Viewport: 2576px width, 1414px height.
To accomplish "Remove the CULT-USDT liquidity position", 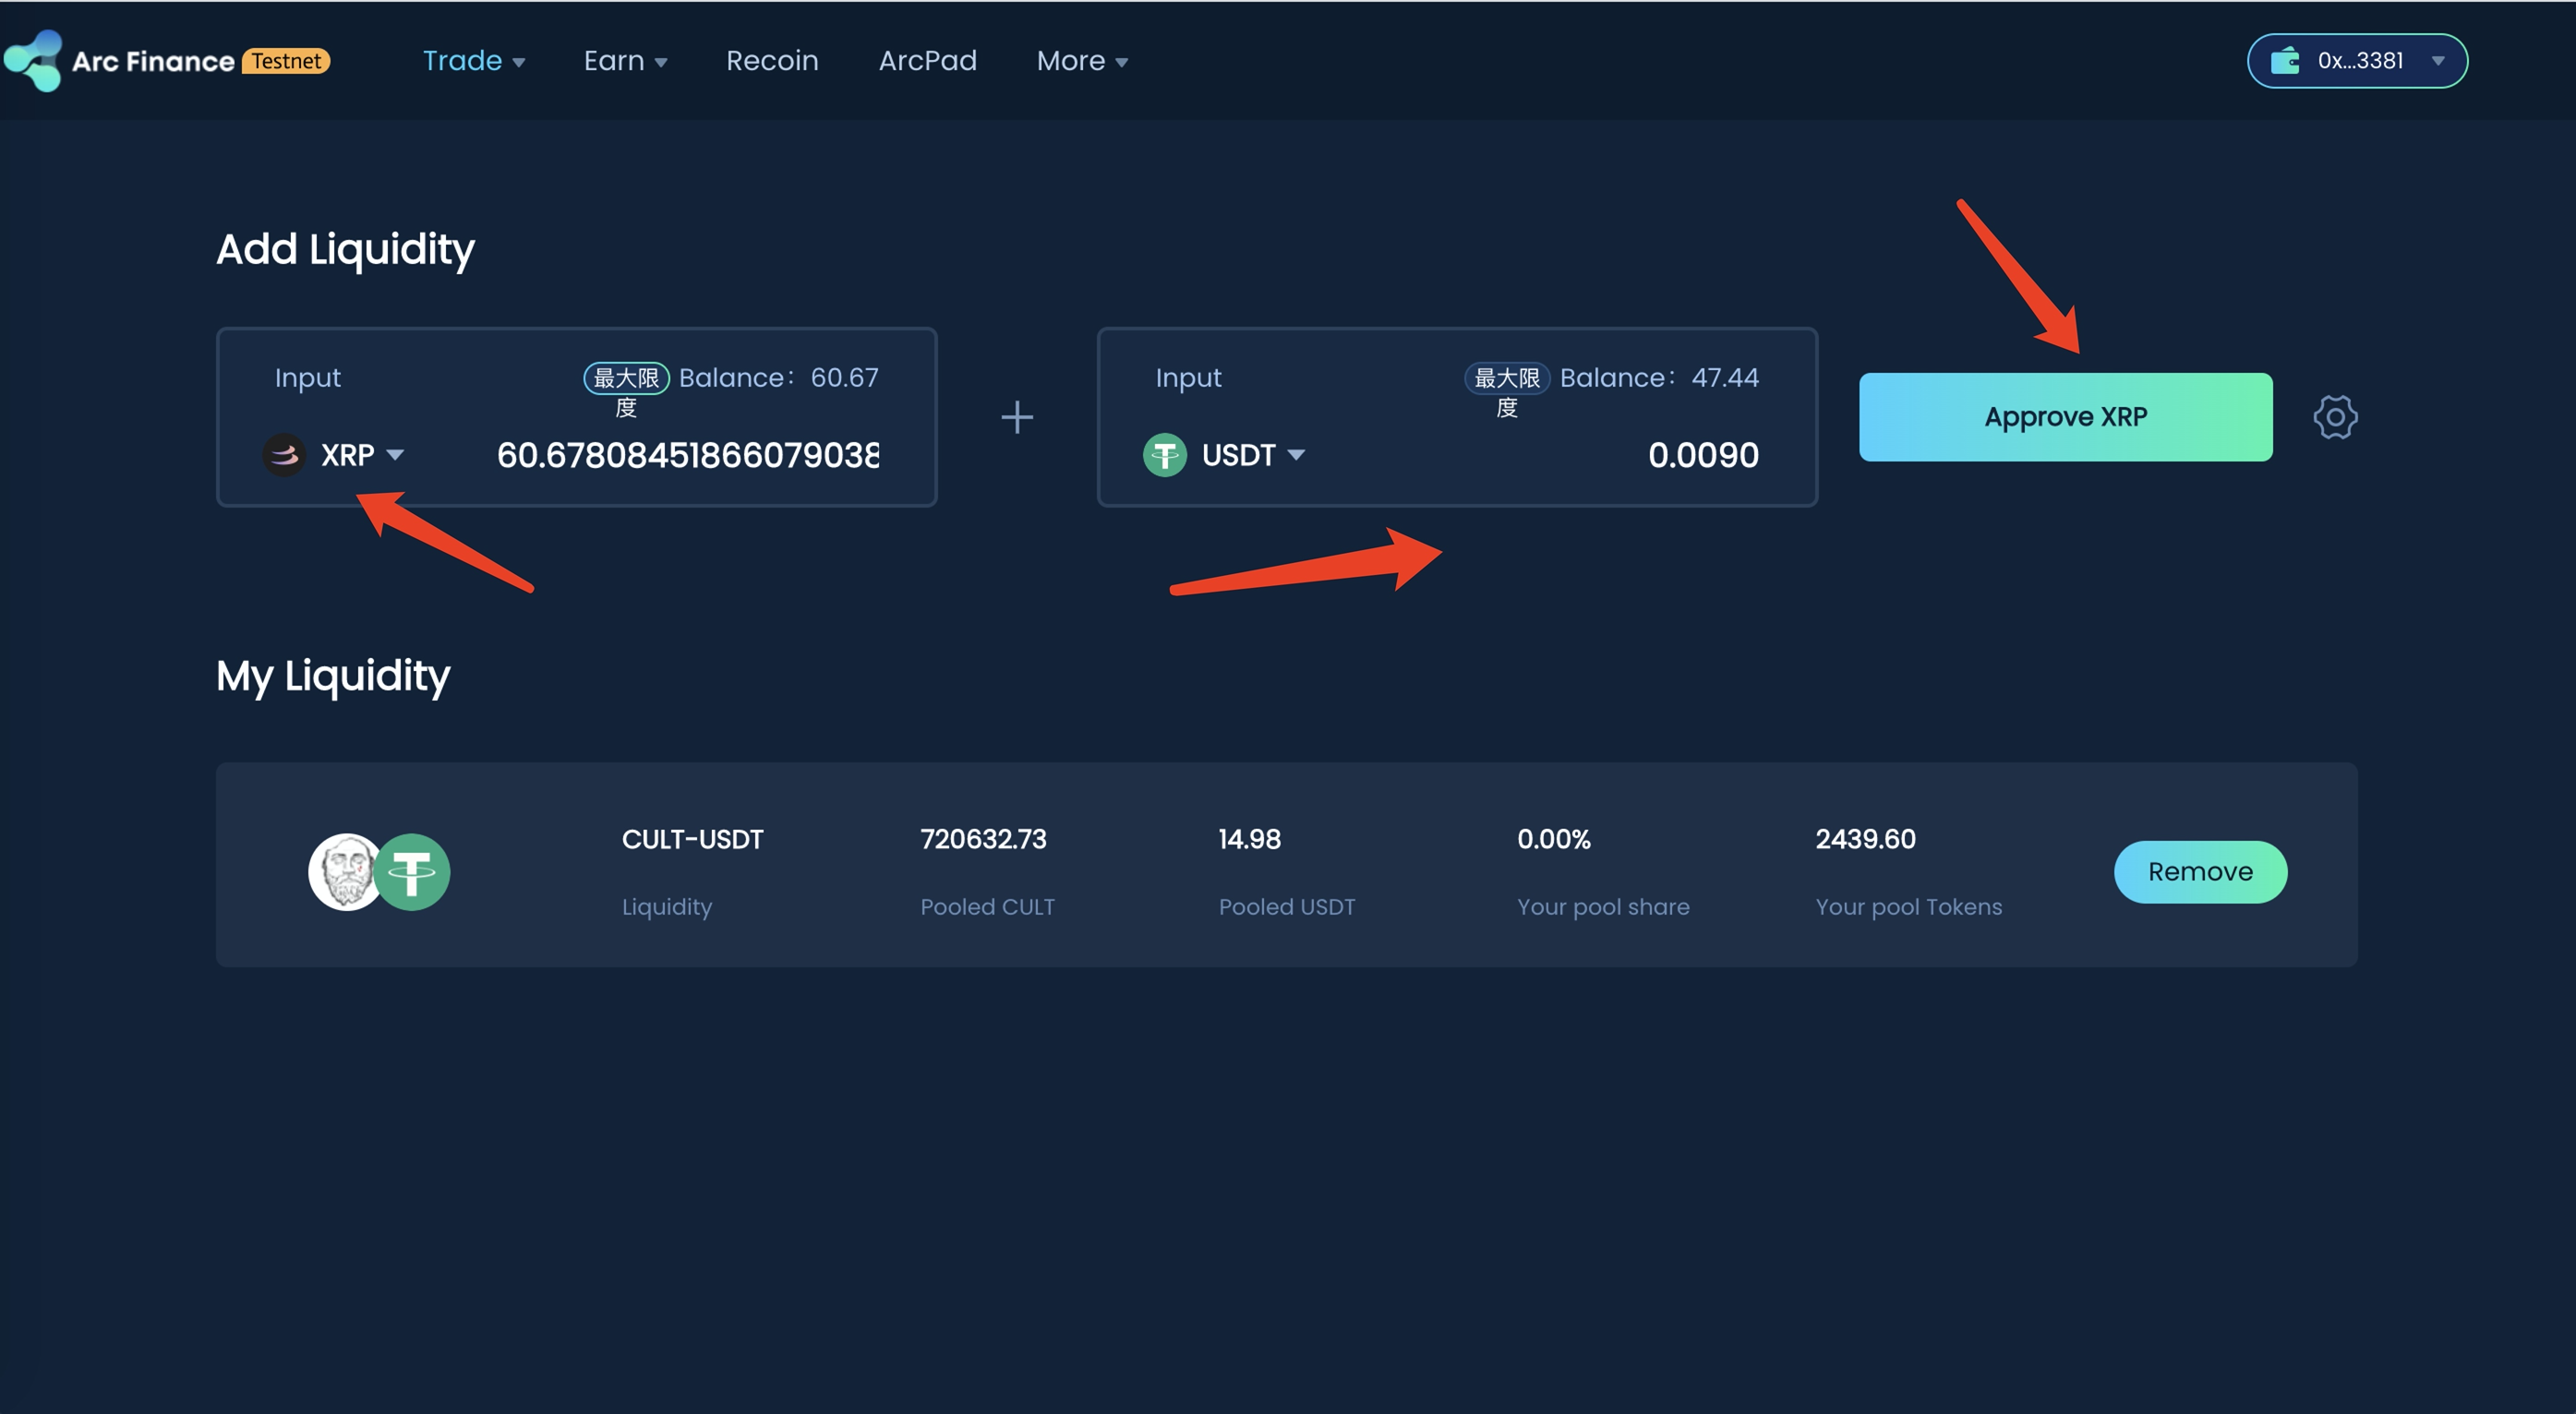I will (x=2199, y=872).
